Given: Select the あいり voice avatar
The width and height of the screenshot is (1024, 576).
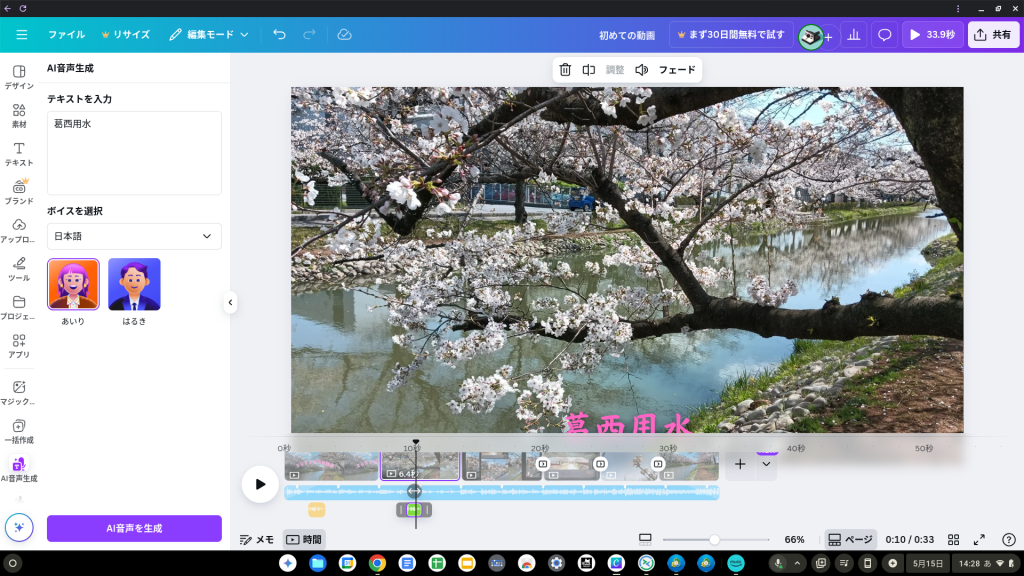Looking at the screenshot, I should pyautogui.click(x=73, y=285).
